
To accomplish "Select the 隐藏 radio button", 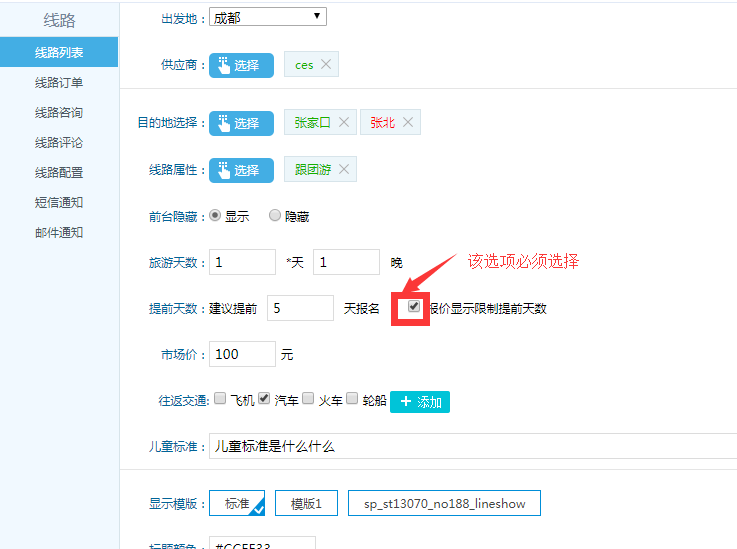I will click(275, 215).
